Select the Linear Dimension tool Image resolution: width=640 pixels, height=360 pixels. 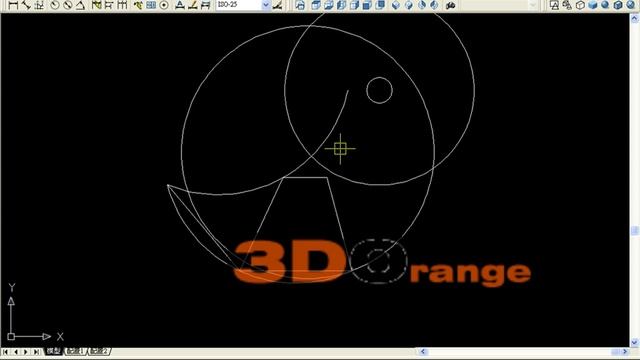(13, 5)
